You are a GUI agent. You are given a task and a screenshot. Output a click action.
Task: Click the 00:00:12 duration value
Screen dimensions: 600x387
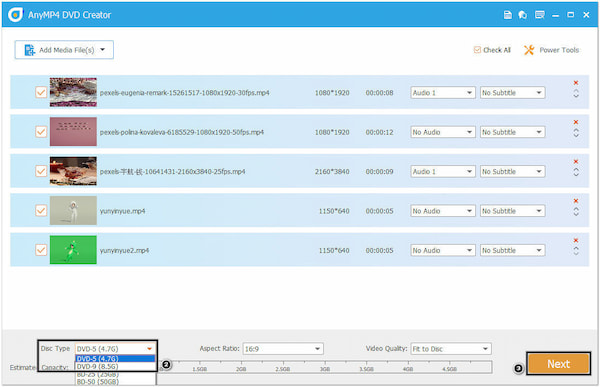pyautogui.click(x=379, y=132)
